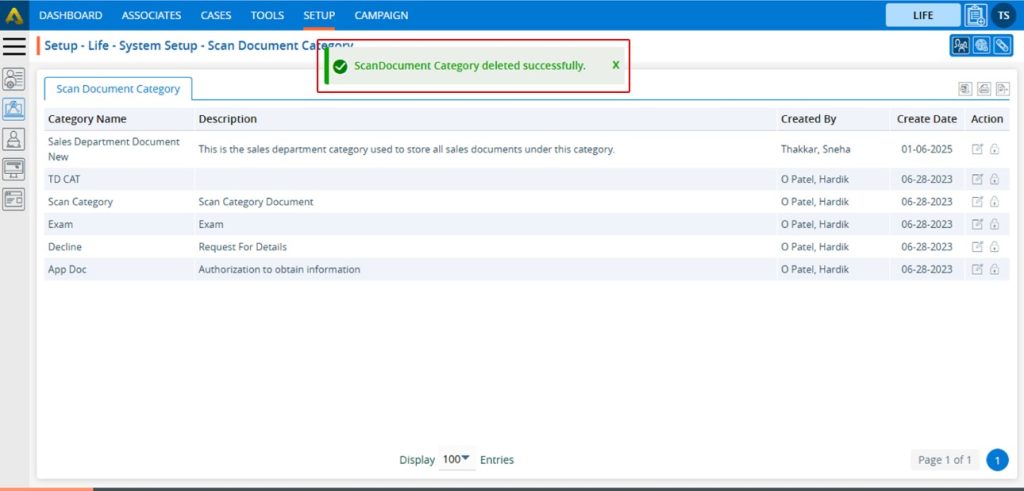
Task: Click the people icon in the top-right toolbar
Action: pos(961,46)
